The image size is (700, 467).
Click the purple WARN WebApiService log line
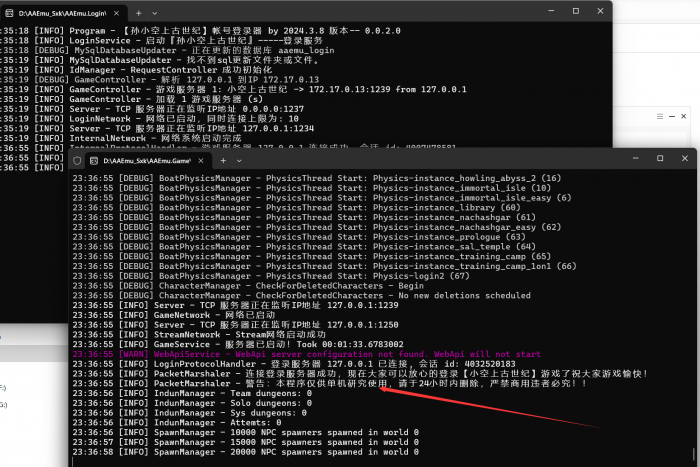pos(306,354)
